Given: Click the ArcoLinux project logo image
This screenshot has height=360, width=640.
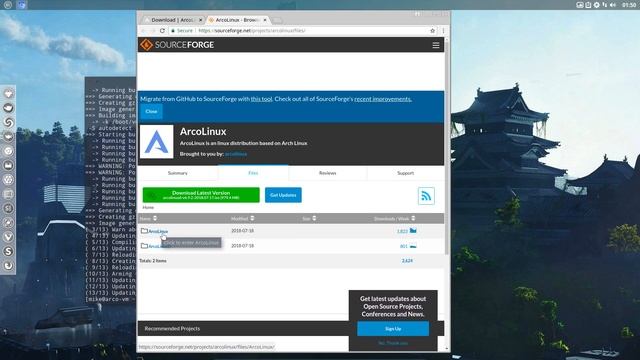Looking at the screenshot, I should [x=157, y=142].
